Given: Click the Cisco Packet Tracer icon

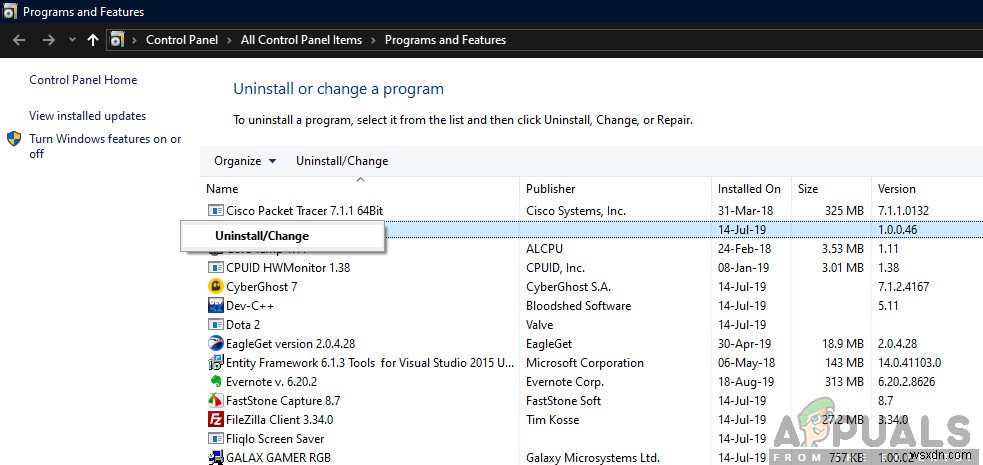Looking at the screenshot, I should [x=215, y=211].
